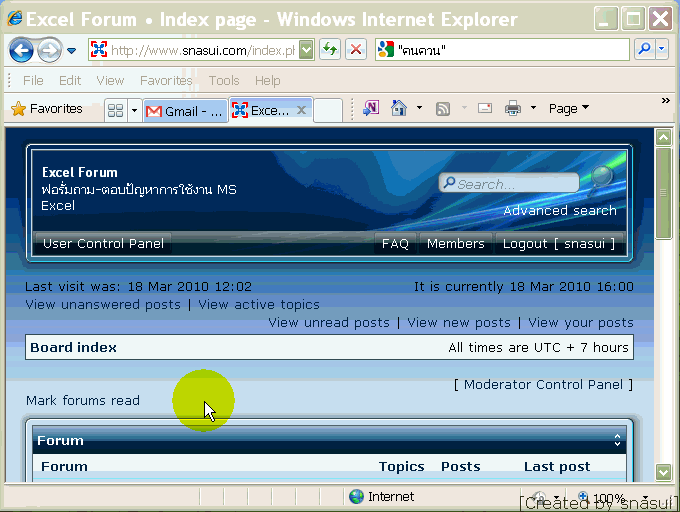680x512 pixels.
Task: Open the Members list
Action: [455, 244]
